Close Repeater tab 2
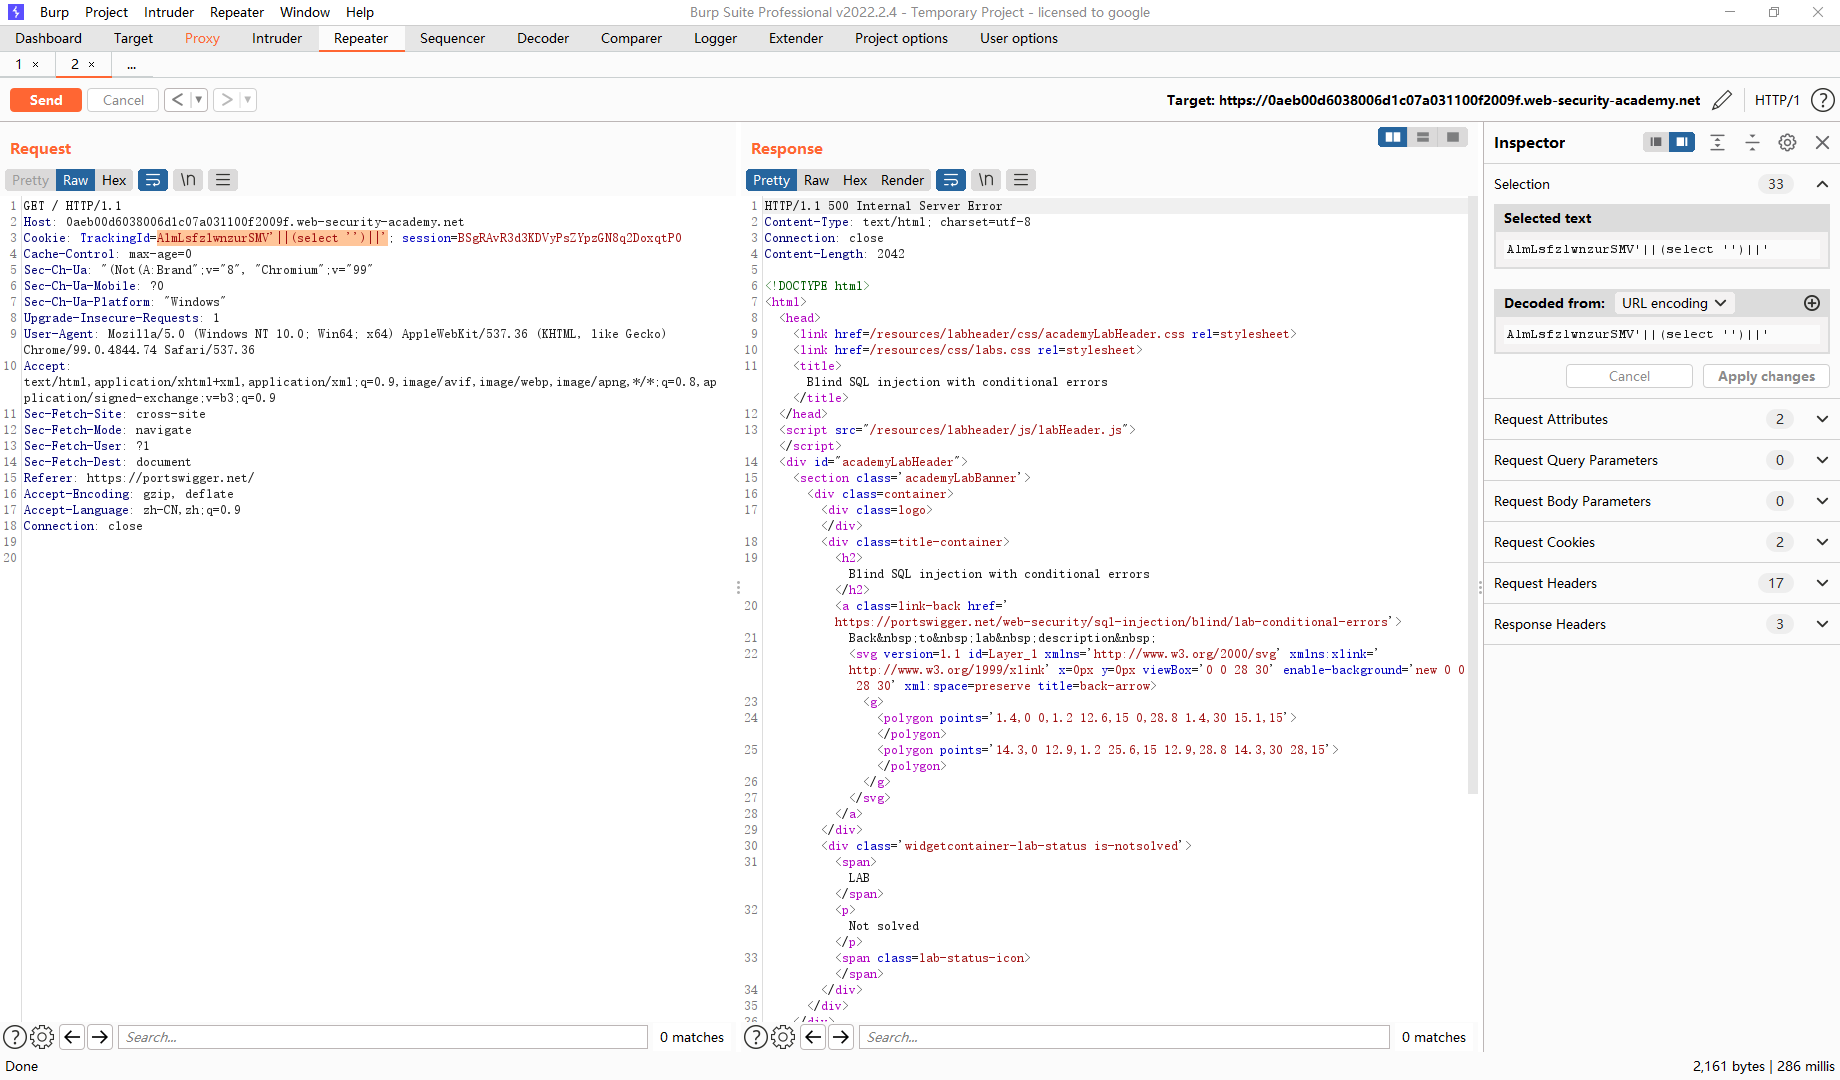The height and width of the screenshot is (1080, 1840). (92, 64)
